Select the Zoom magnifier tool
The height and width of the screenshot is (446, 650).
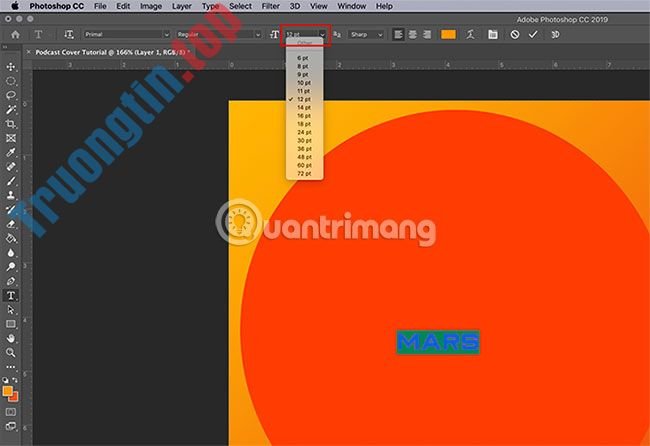point(11,353)
